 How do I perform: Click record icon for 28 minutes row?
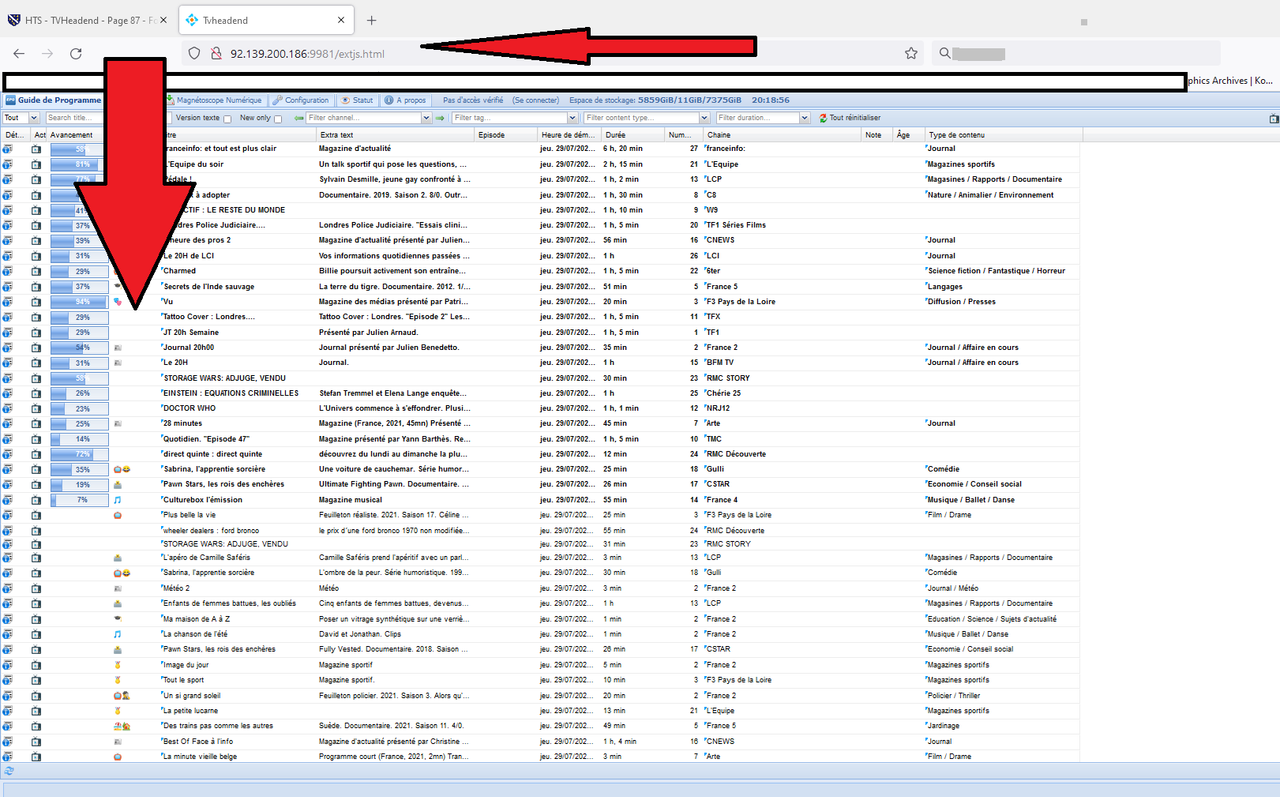(36, 423)
